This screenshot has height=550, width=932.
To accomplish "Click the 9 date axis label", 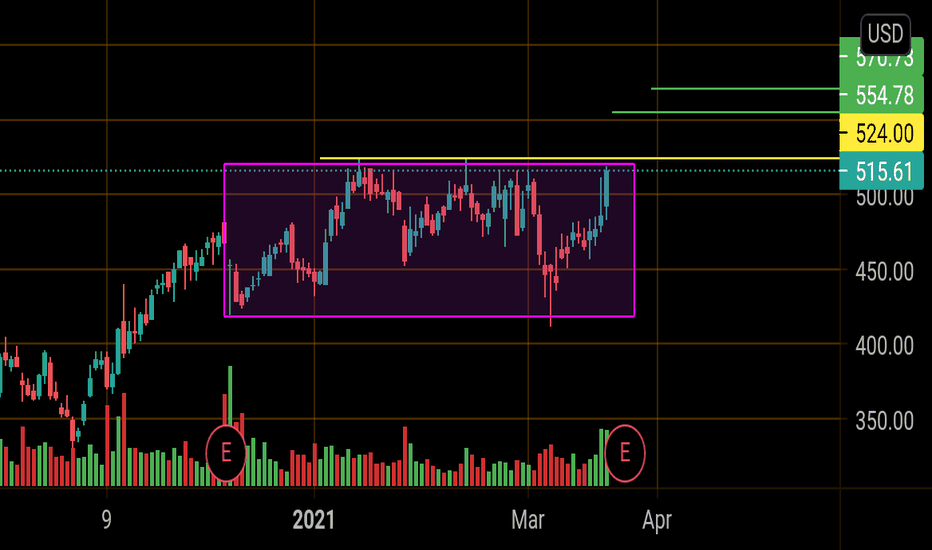I will 106,520.
